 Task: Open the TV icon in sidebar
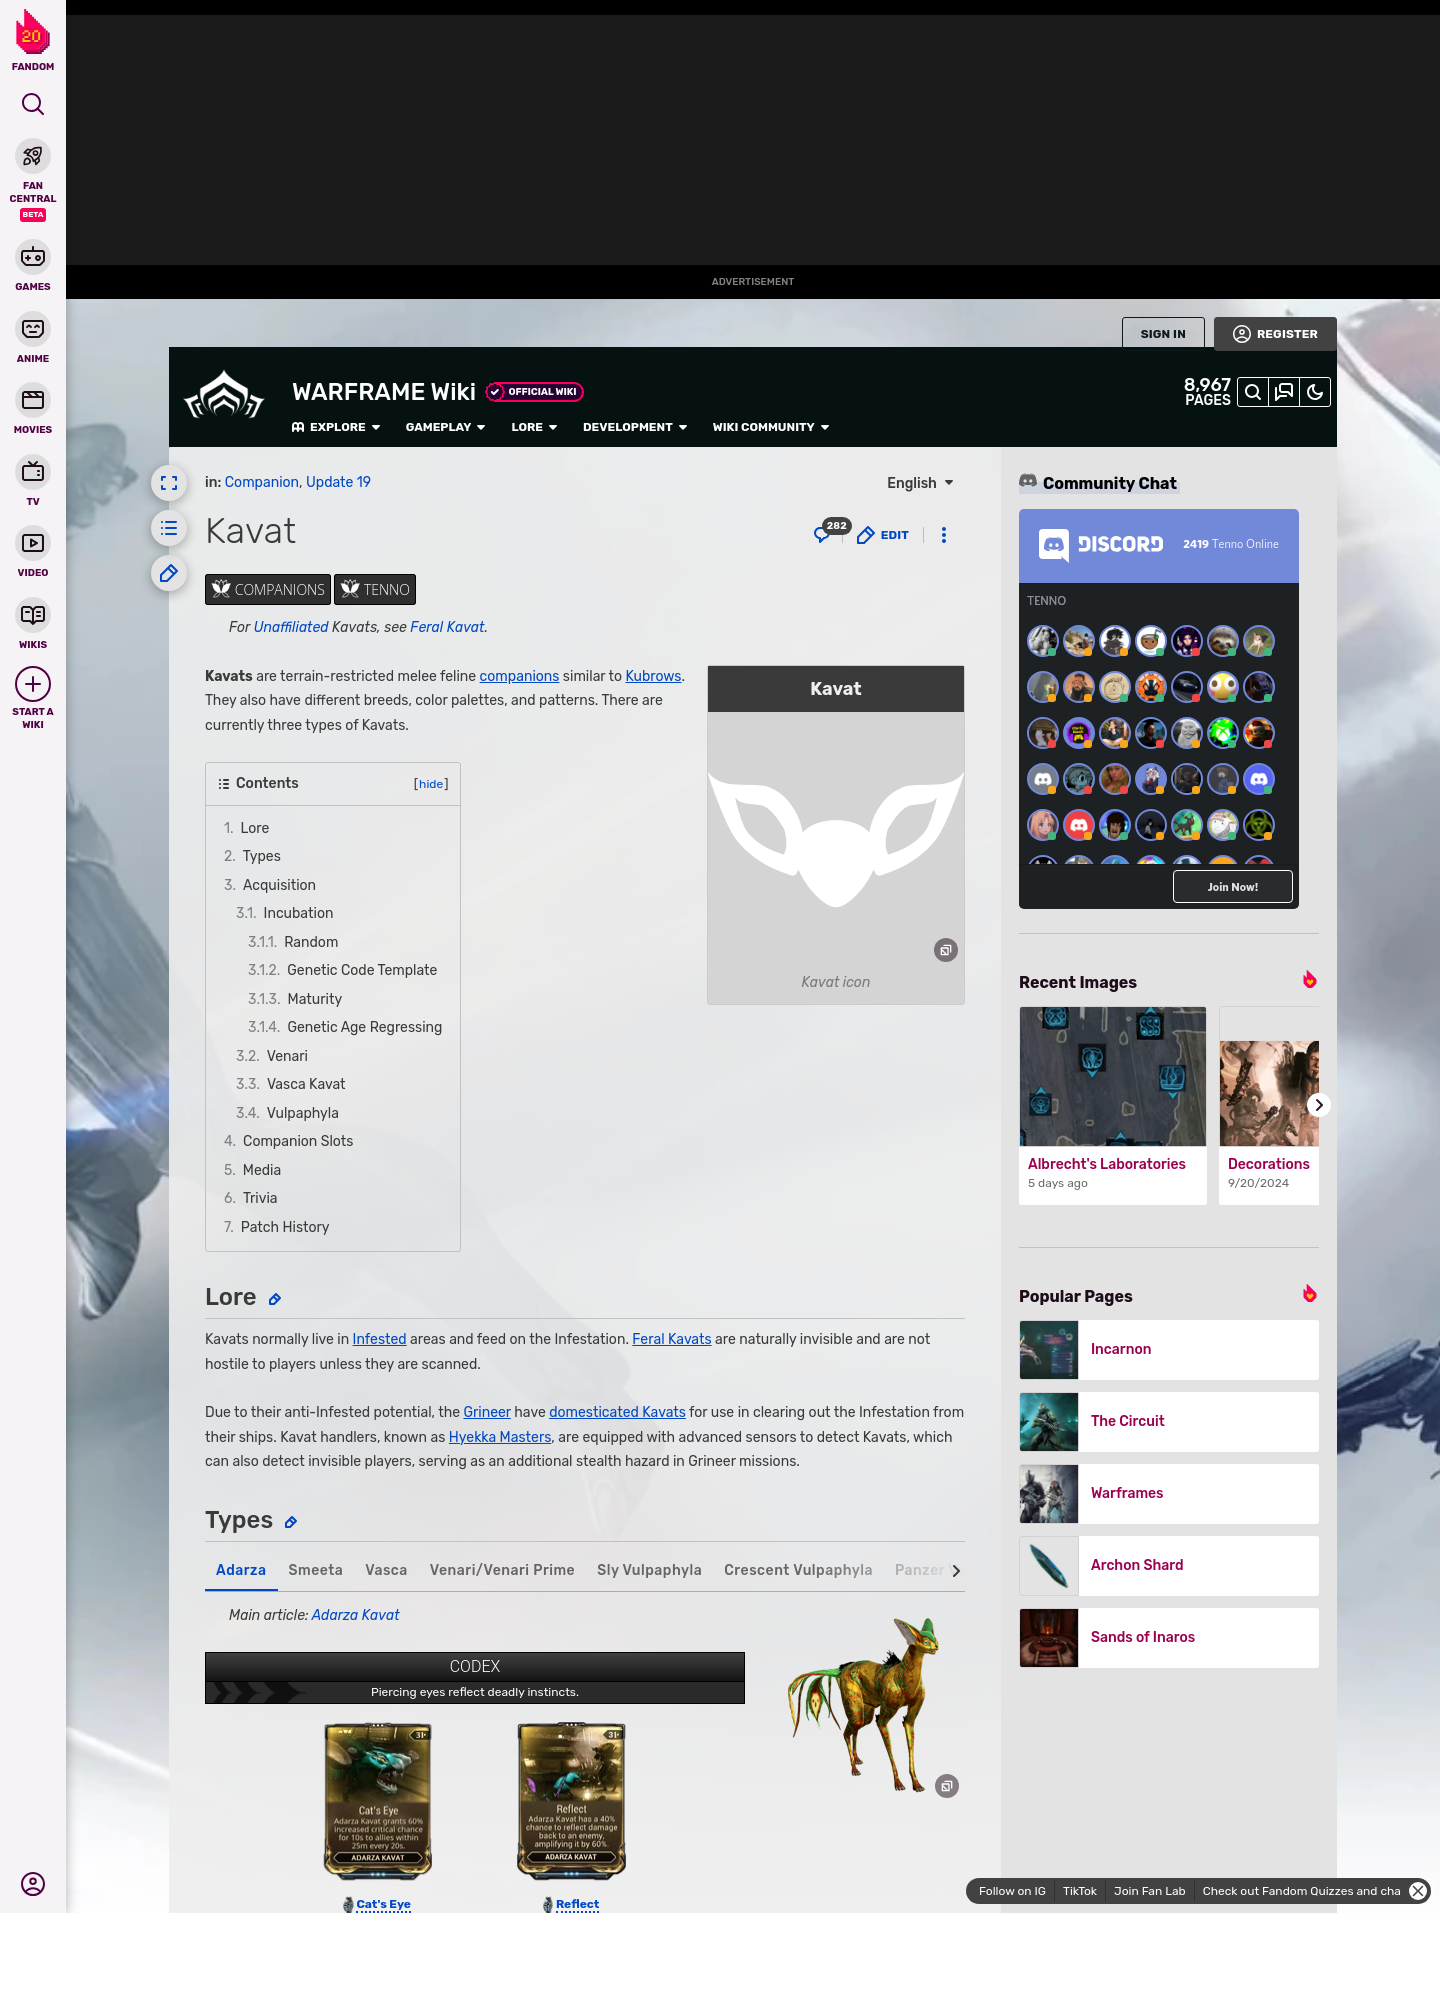[x=33, y=471]
